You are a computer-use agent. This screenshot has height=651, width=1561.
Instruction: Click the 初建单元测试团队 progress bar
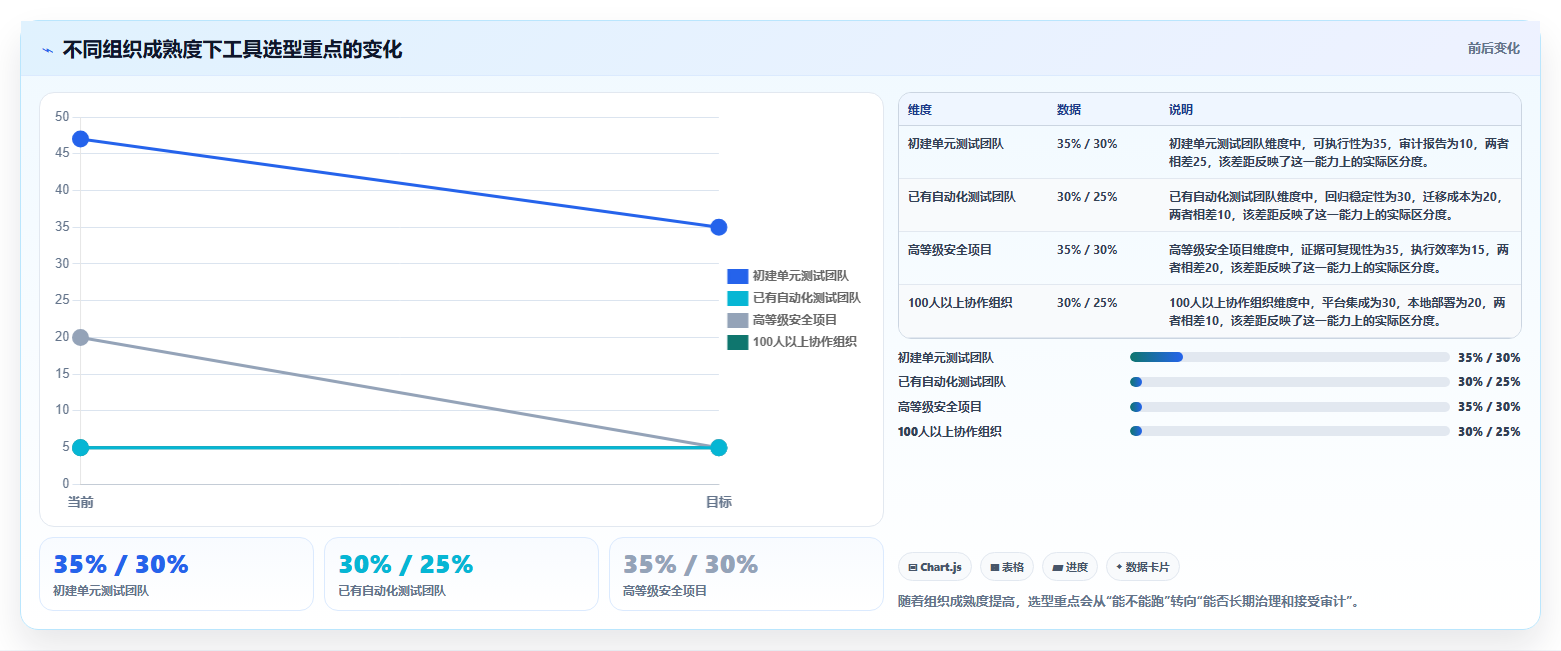click(1289, 357)
